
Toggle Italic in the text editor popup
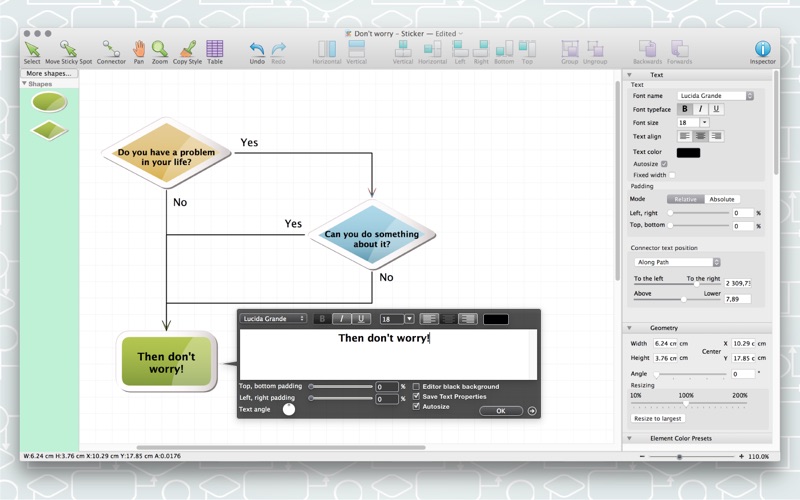pyautogui.click(x=341, y=319)
